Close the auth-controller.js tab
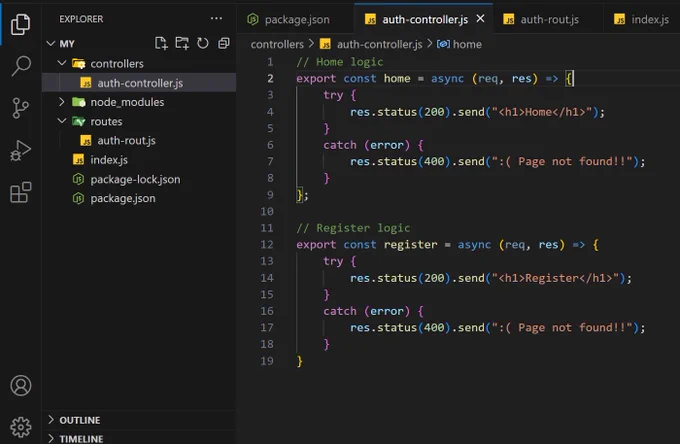The height and width of the screenshot is (444, 680). coord(480,19)
